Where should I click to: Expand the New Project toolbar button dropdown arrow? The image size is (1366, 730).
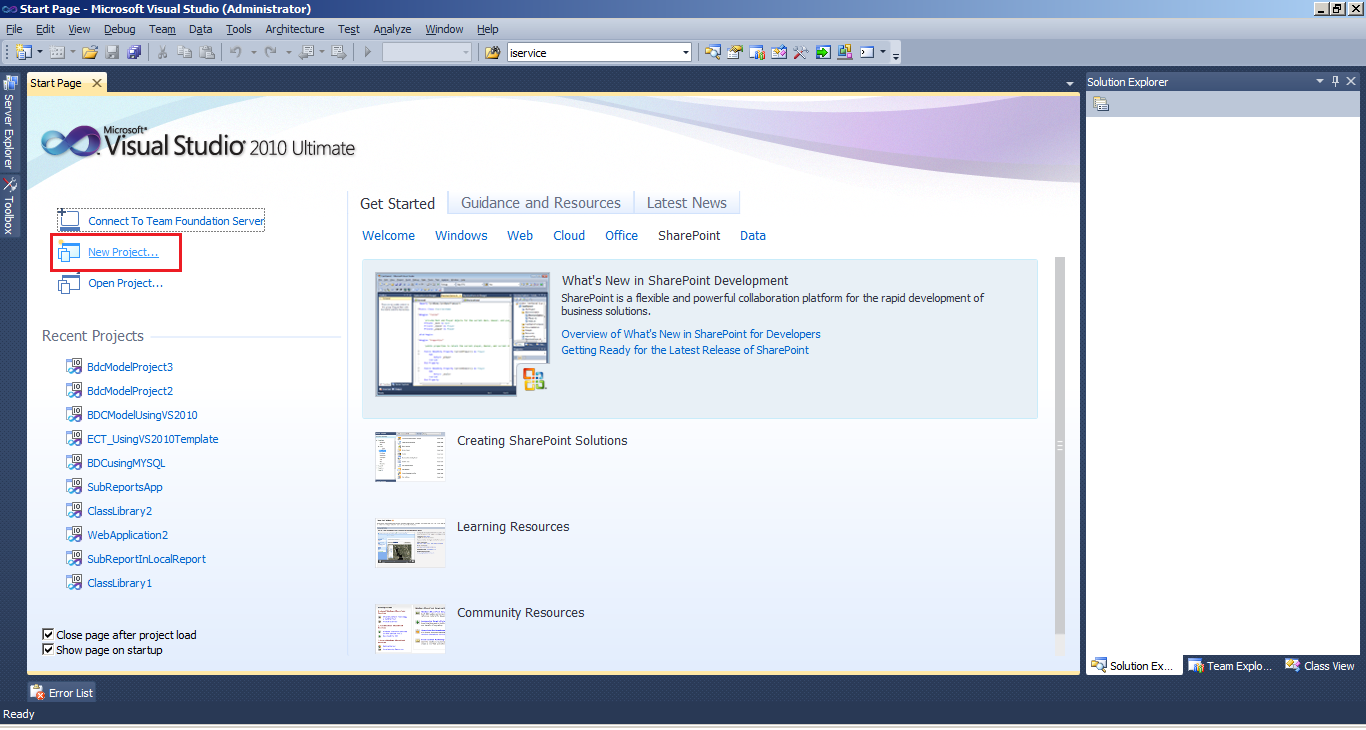pos(40,52)
